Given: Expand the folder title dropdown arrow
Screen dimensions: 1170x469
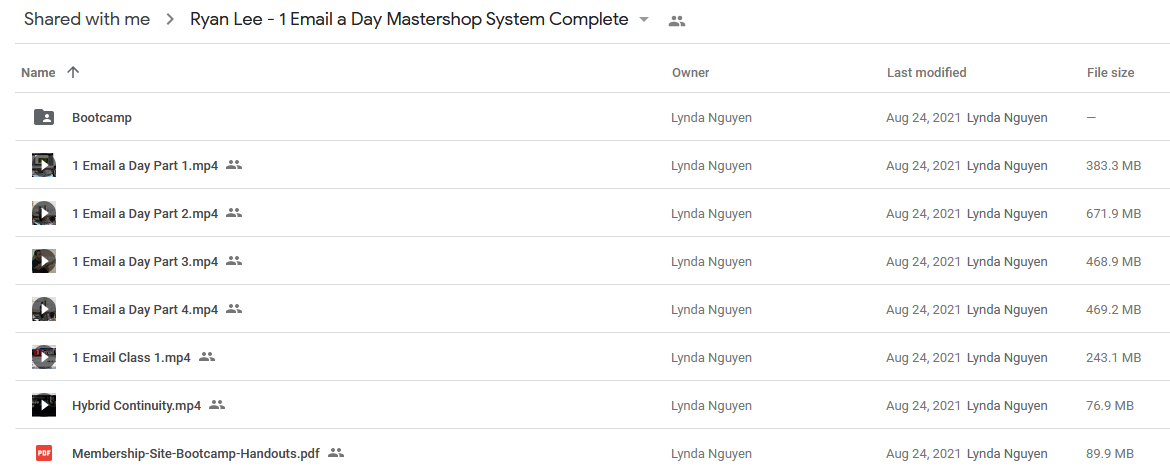Looking at the screenshot, I should coord(644,20).
